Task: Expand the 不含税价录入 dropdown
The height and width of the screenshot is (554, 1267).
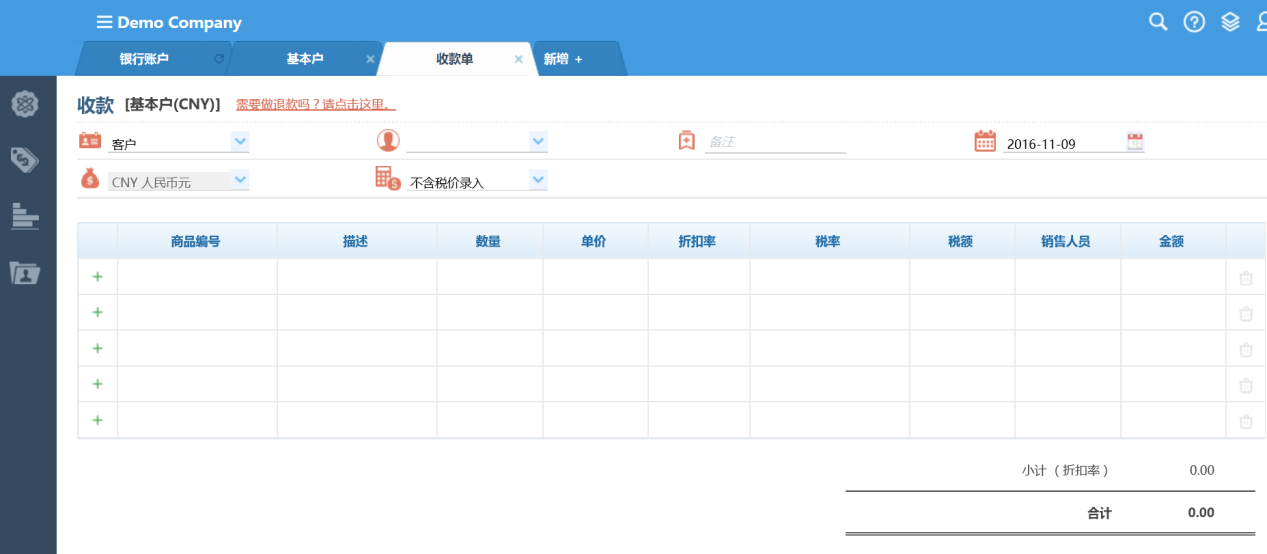Action: pos(539,180)
